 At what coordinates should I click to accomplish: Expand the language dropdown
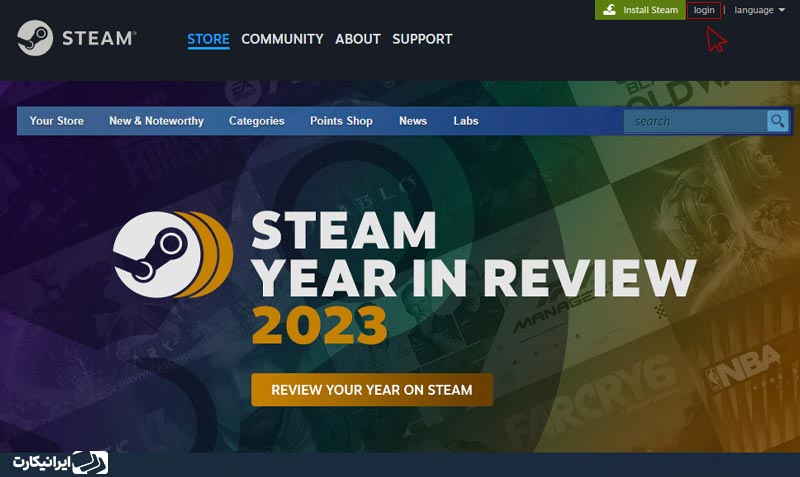(x=759, y=10)
